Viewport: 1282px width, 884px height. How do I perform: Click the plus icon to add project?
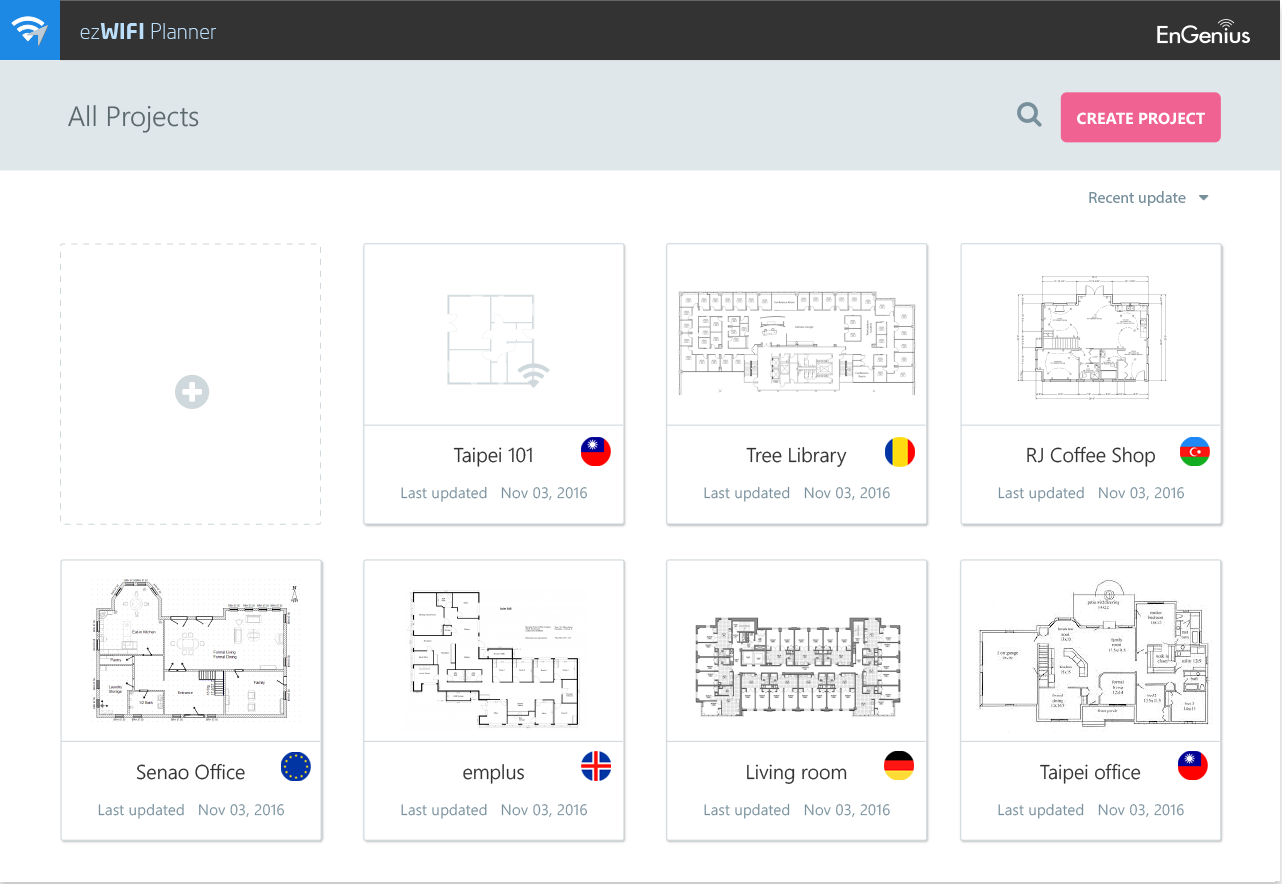coord(192,392)
